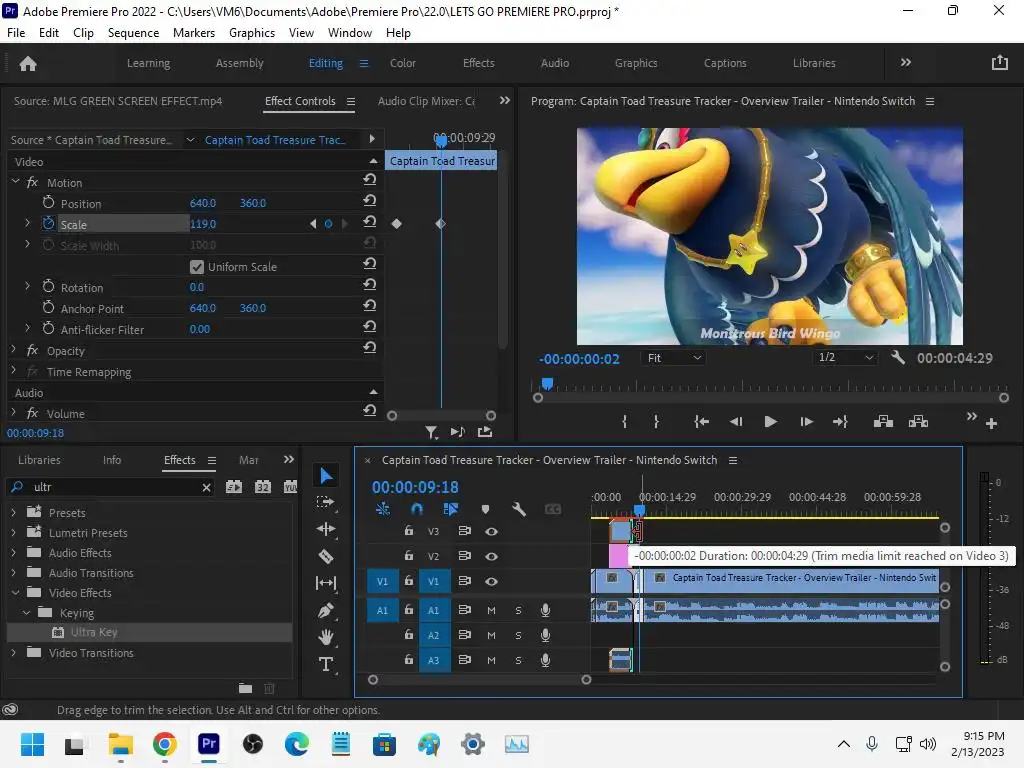Open the Markers menu

(194, 33)
